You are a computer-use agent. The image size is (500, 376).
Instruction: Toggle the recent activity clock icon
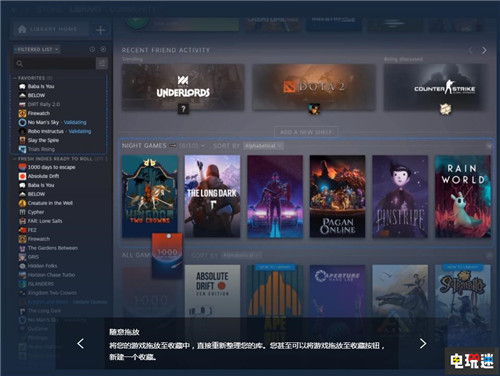pyautogui.click(x=92, y=49)
